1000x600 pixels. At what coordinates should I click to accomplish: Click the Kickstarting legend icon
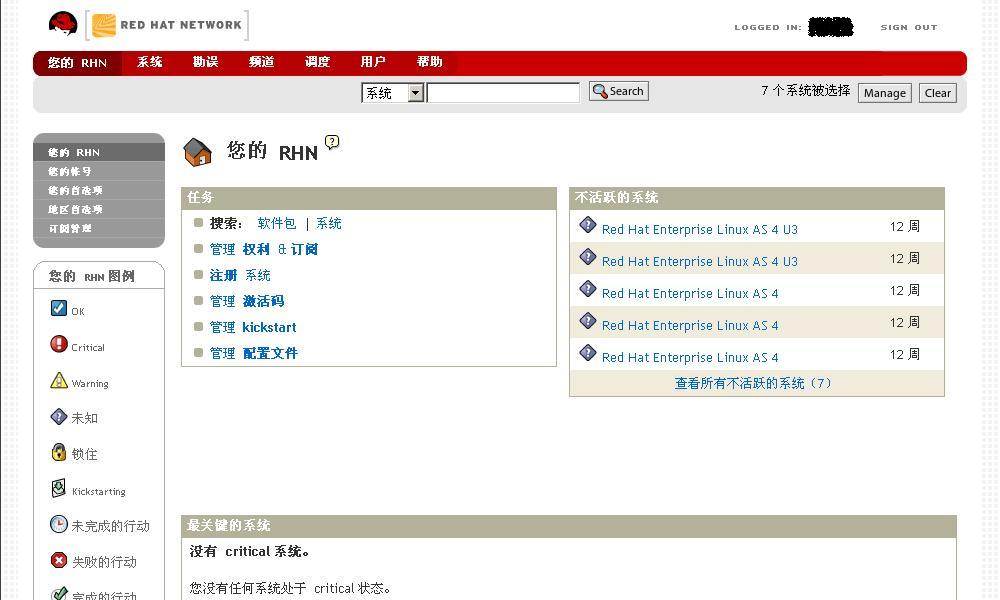[x=59, y=489]
